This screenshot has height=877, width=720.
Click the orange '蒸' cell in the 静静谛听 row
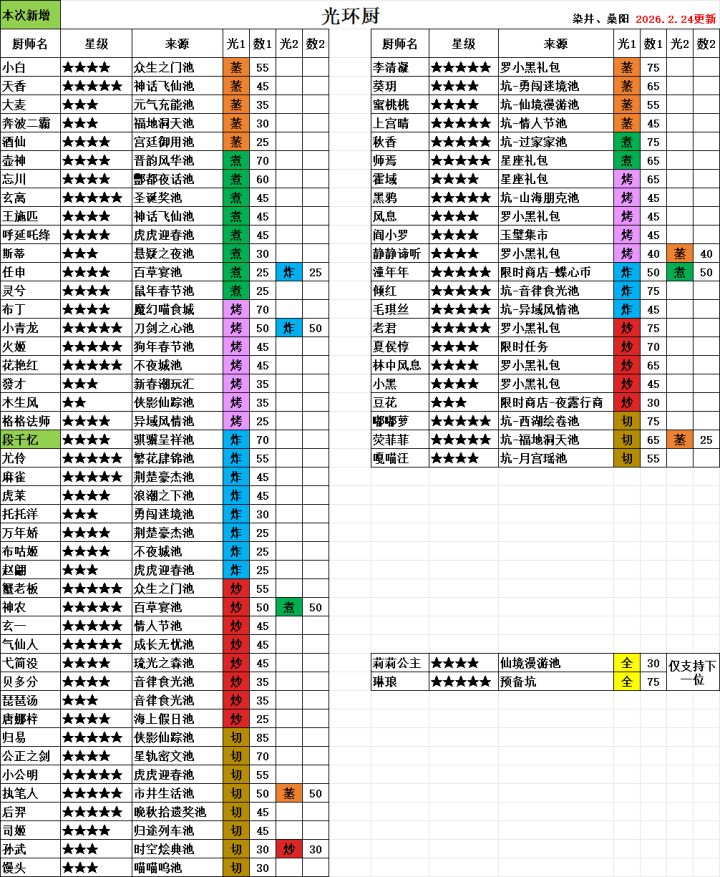680,253
